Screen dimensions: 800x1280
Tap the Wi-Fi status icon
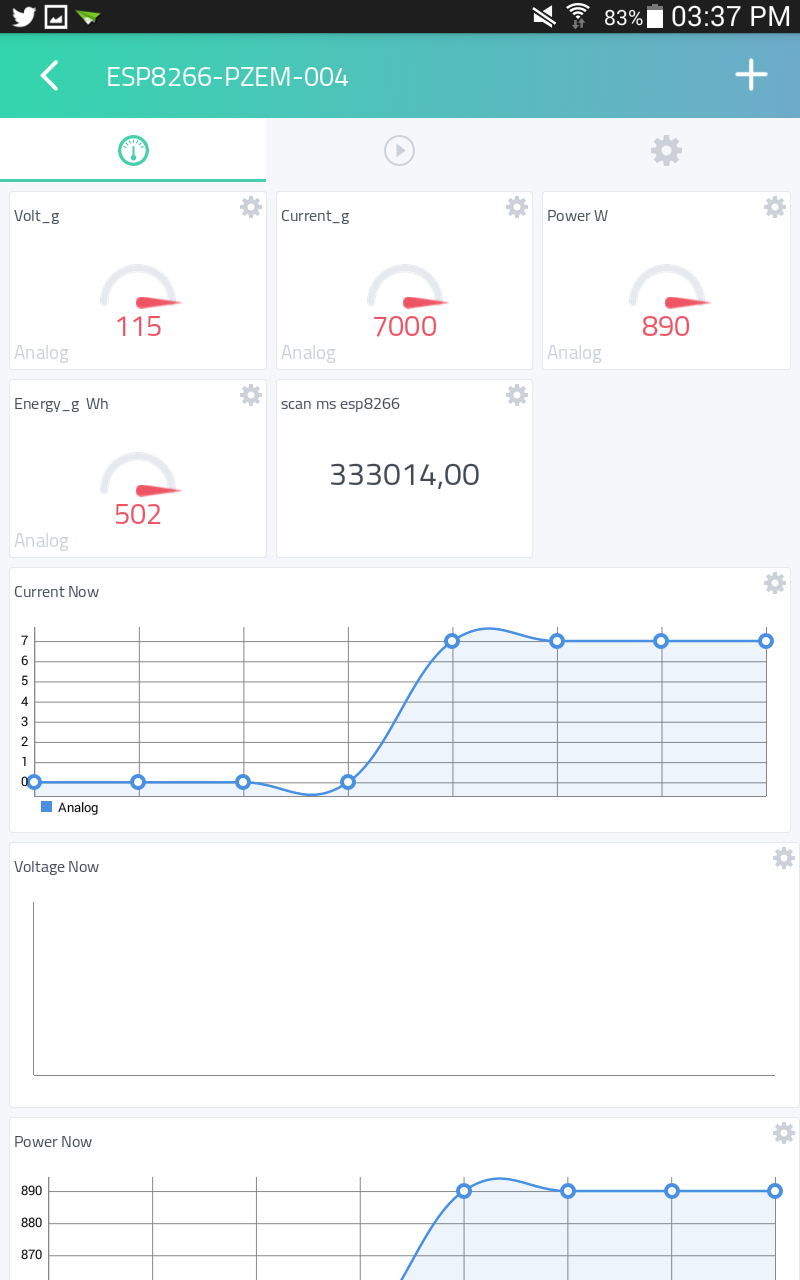pyautogui.click(x=578, y=16)
